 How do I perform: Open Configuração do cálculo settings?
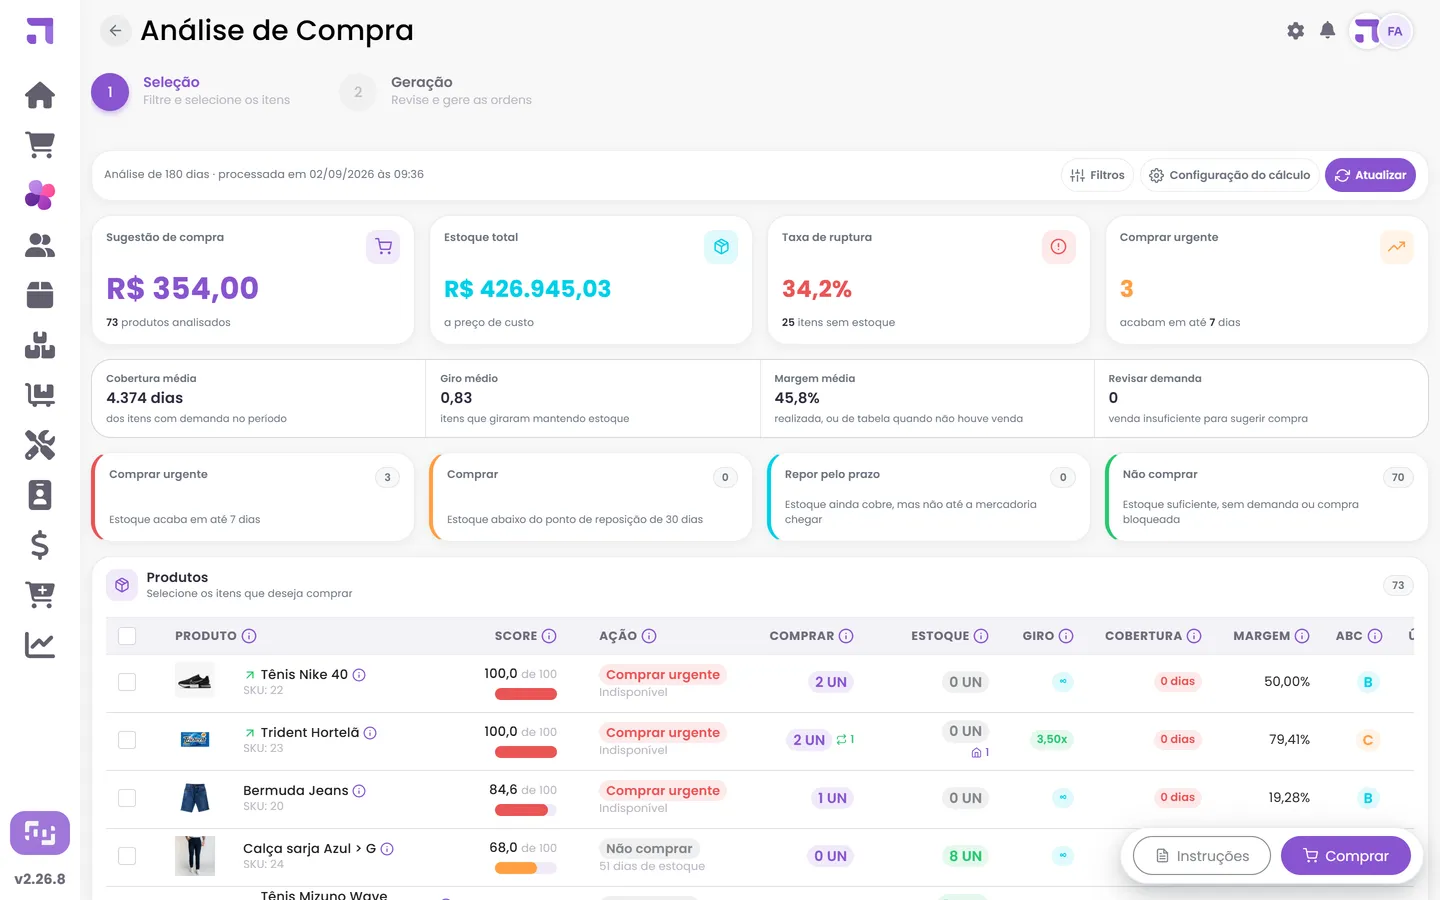tap(1229, 175)
